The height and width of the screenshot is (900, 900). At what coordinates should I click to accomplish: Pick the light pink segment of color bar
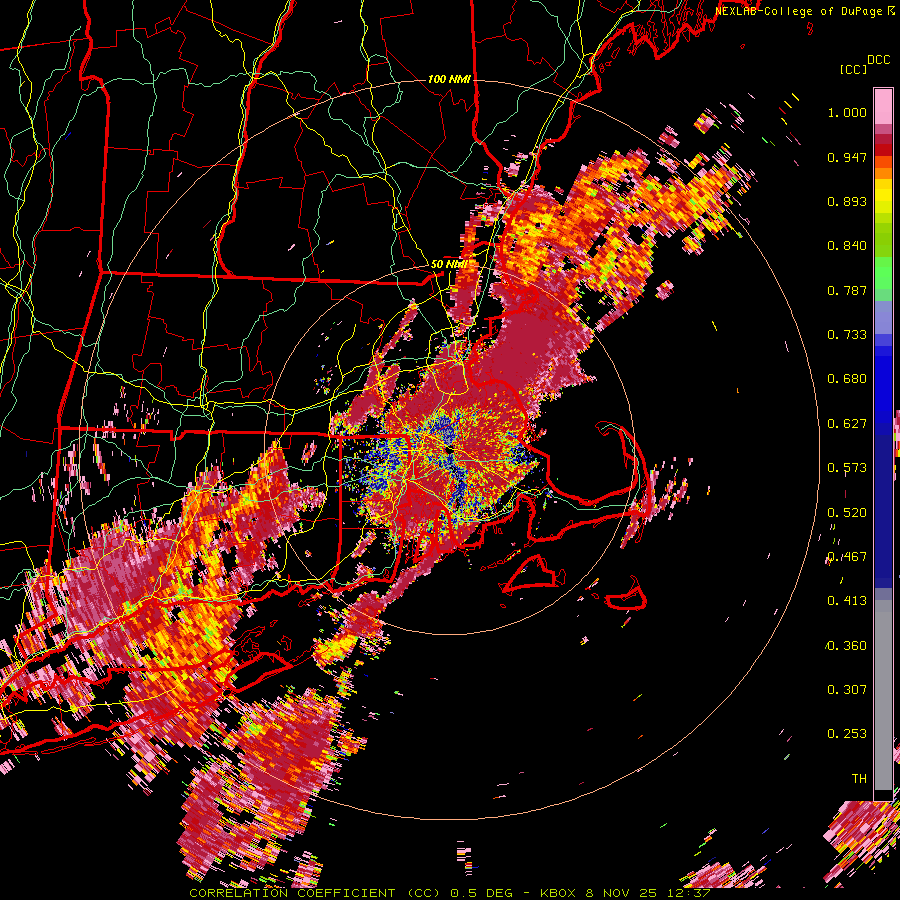click(883, 106)
